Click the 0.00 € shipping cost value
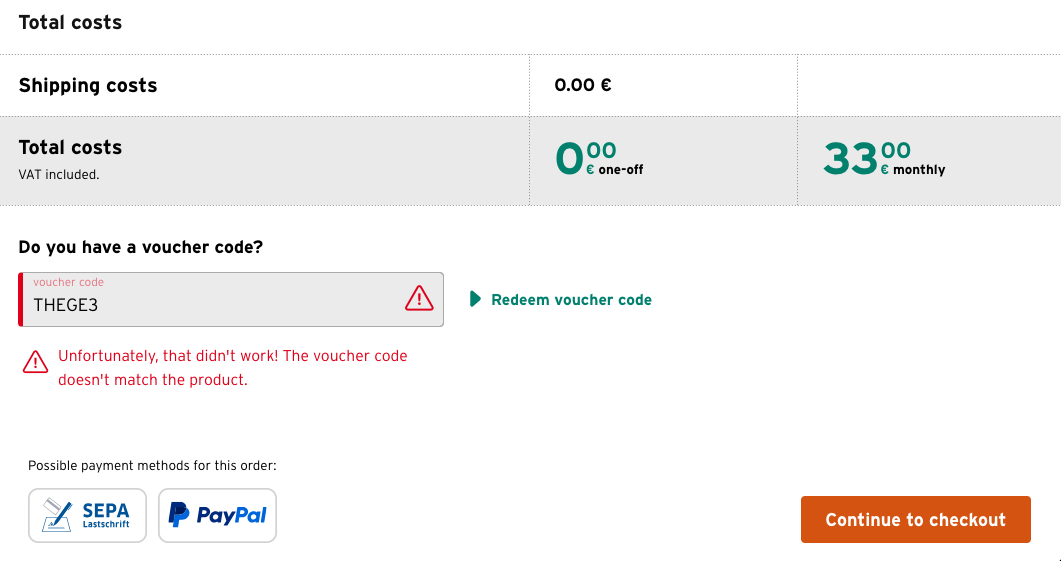This screenshot has width=1061, height=561. point(583,85)
